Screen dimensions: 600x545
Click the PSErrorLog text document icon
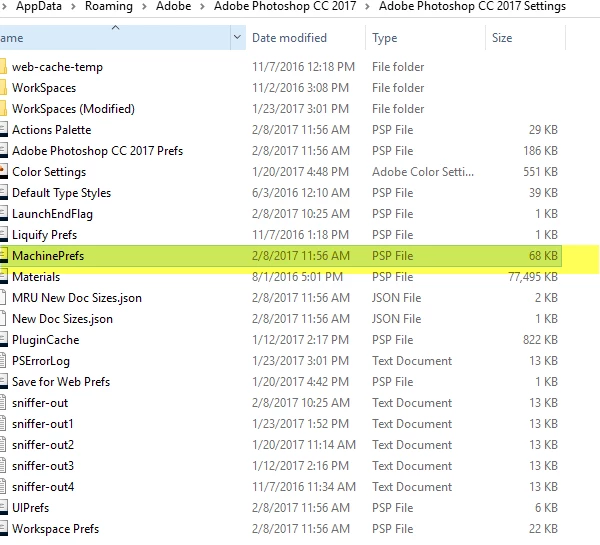coord(3,361)
